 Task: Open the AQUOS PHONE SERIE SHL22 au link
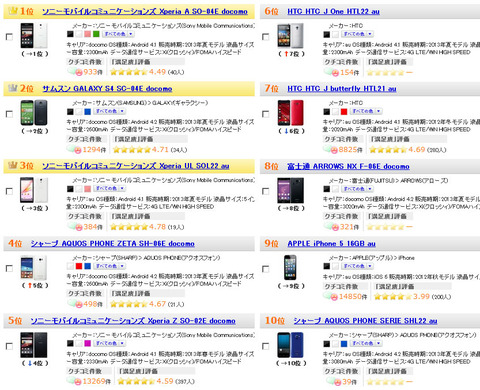coord(365,321)
